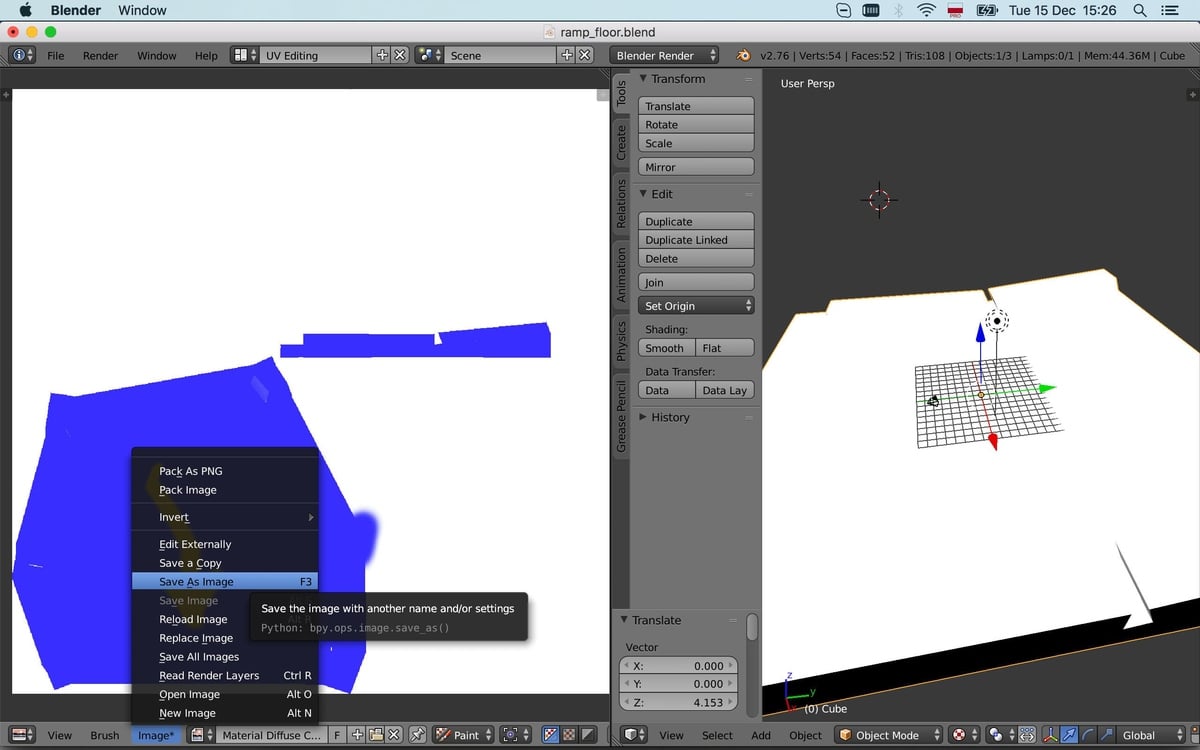This screenshot has height=750, width=1200.
Task: Click the editor type icon of the UV/Image editor
Action: pos(17,735)
